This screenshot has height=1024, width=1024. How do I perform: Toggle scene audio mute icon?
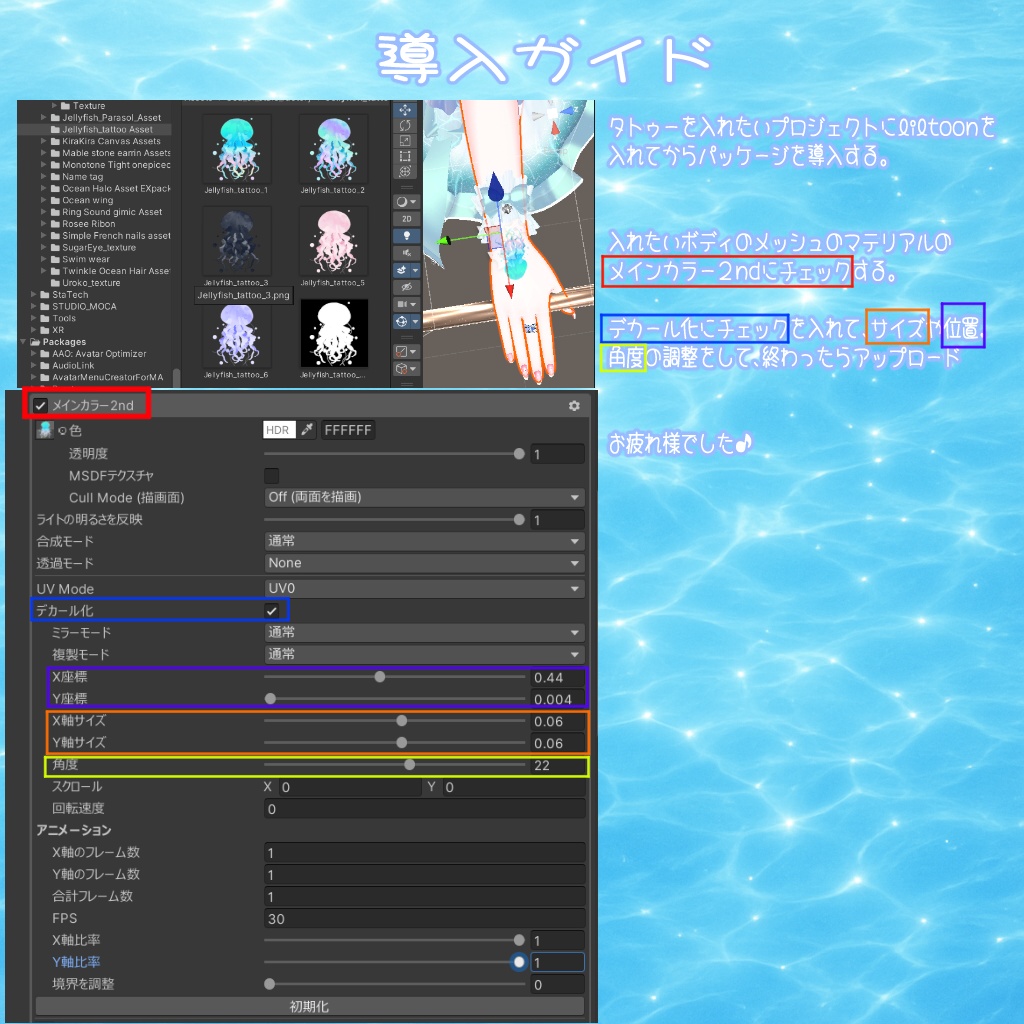click(406, 253)
